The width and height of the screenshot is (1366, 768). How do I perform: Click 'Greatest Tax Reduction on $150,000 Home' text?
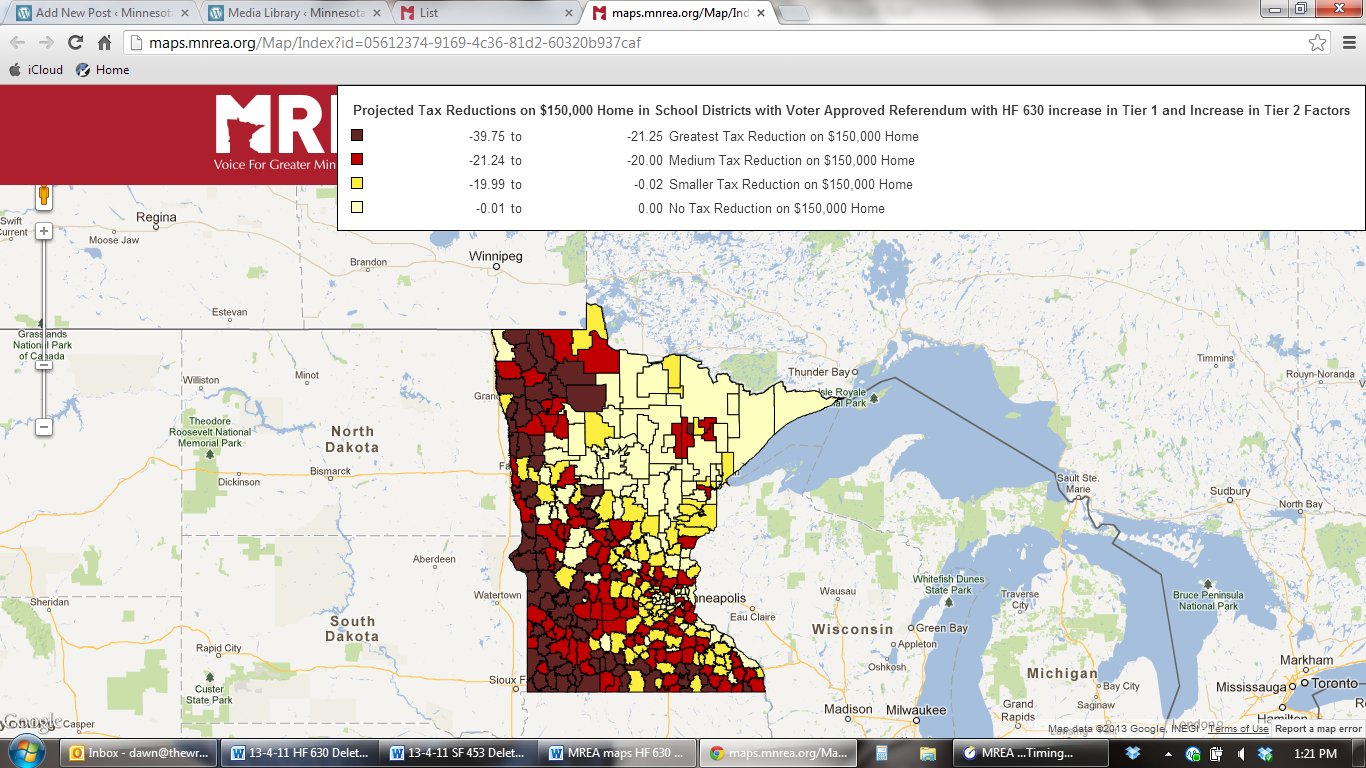point(794,136)
